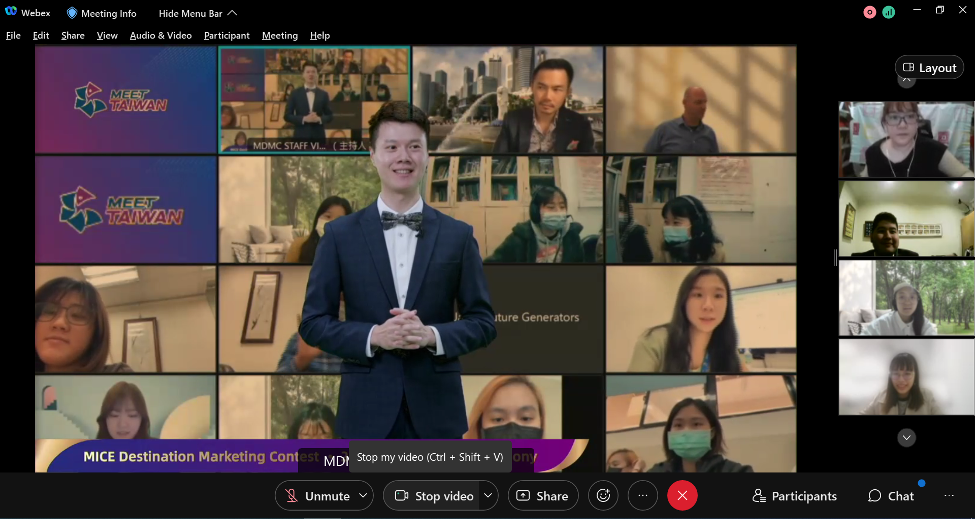This screenshot has height=520, width=977.
Task: Select the MDMC STAFF video tile
Action: (x=314, y=99)
